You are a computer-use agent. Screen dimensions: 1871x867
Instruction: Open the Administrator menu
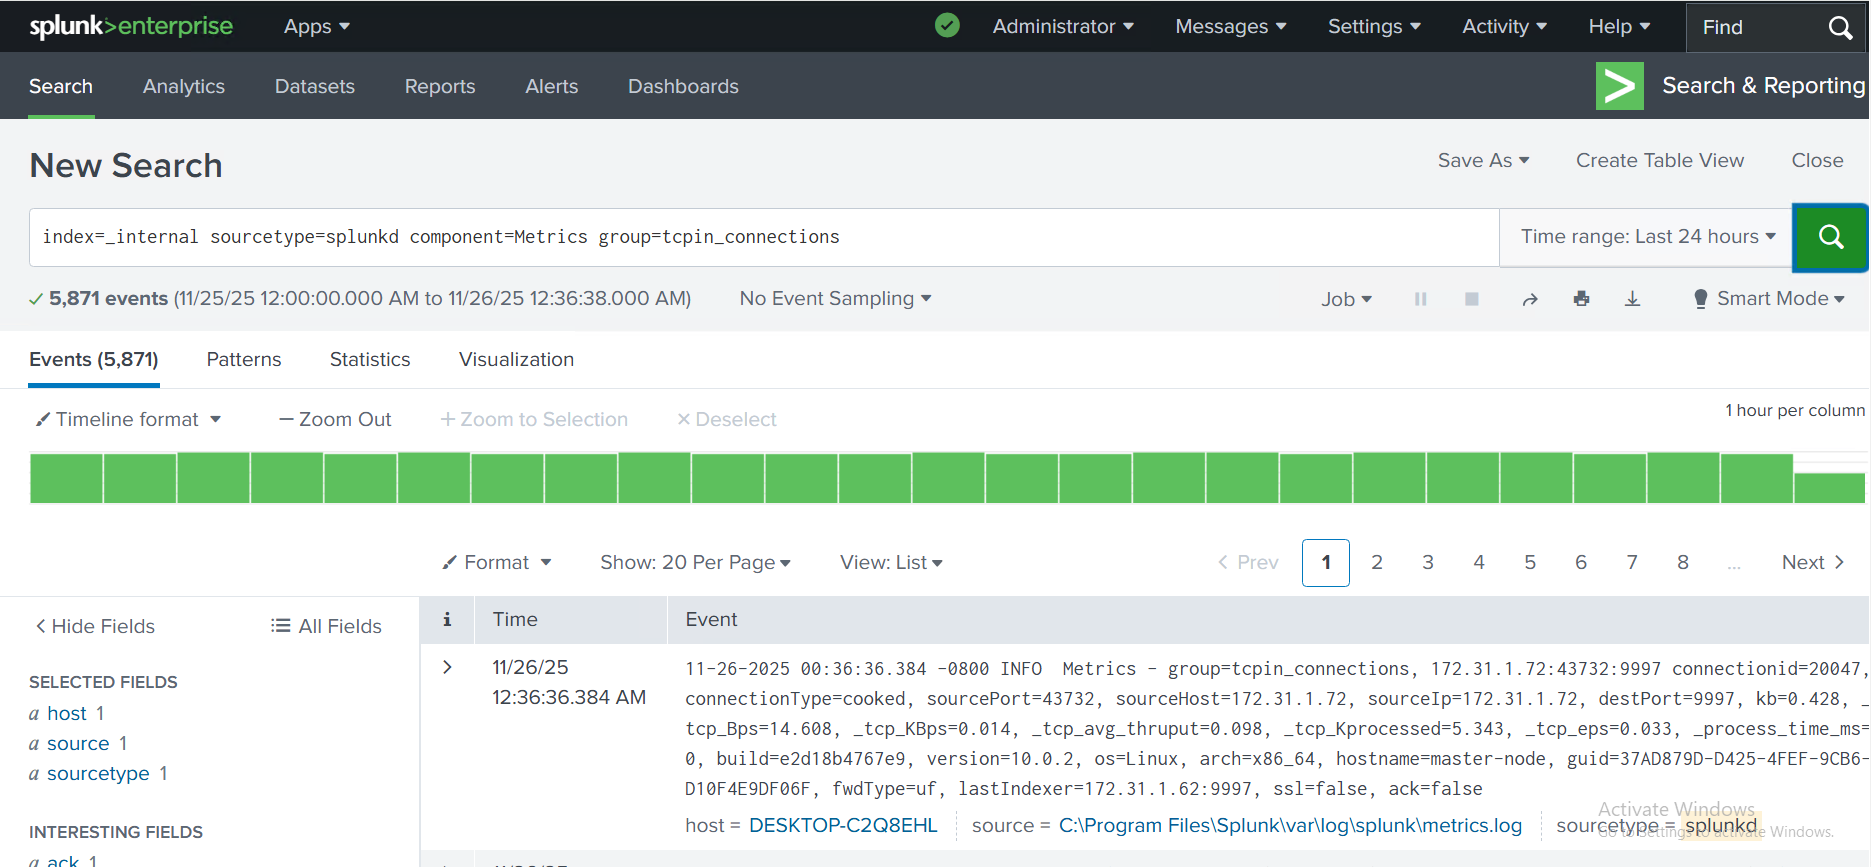1063,27
